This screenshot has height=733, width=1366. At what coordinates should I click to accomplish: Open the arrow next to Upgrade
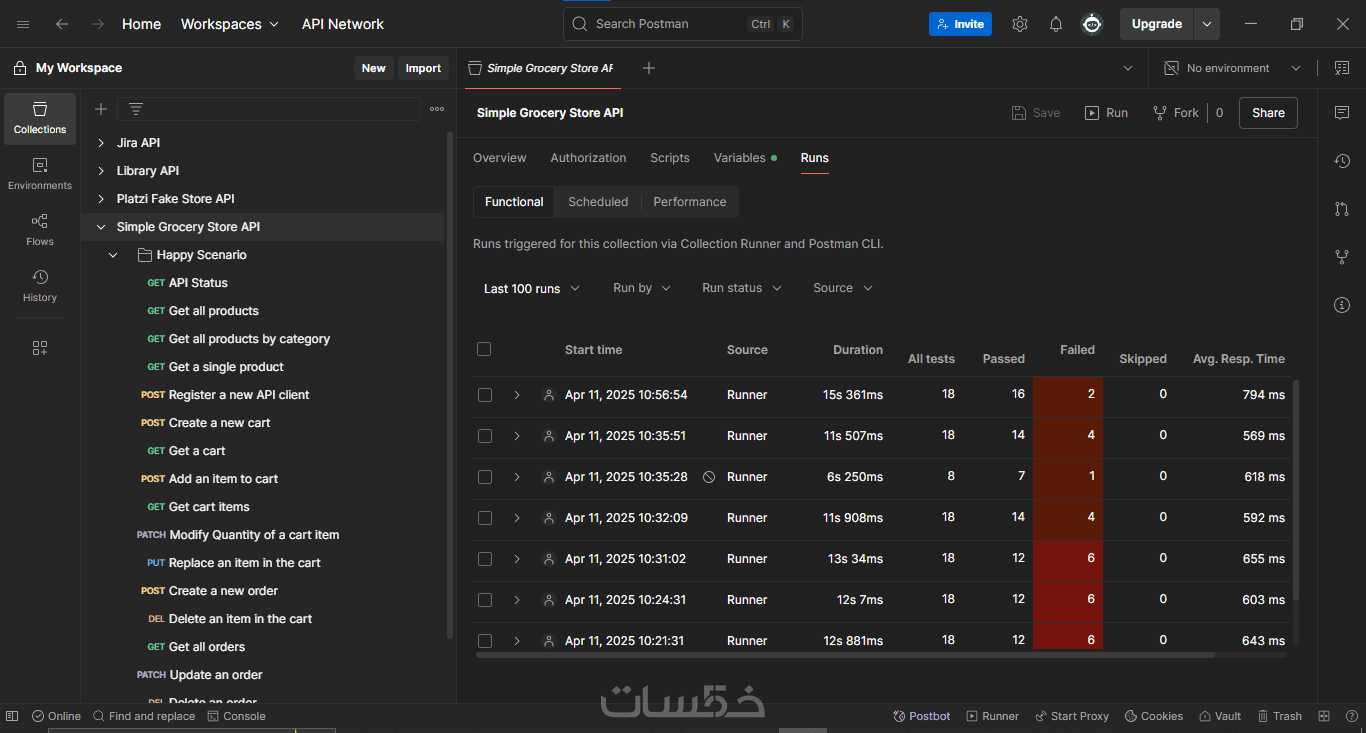(x=1207, y=24)
